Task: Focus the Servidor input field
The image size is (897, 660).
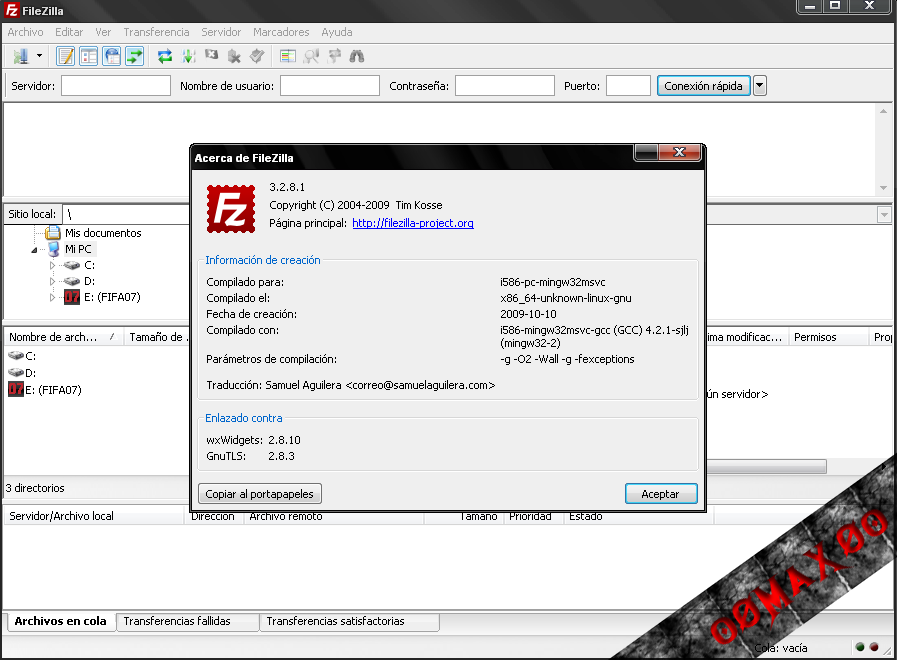Action: (116, 86)
